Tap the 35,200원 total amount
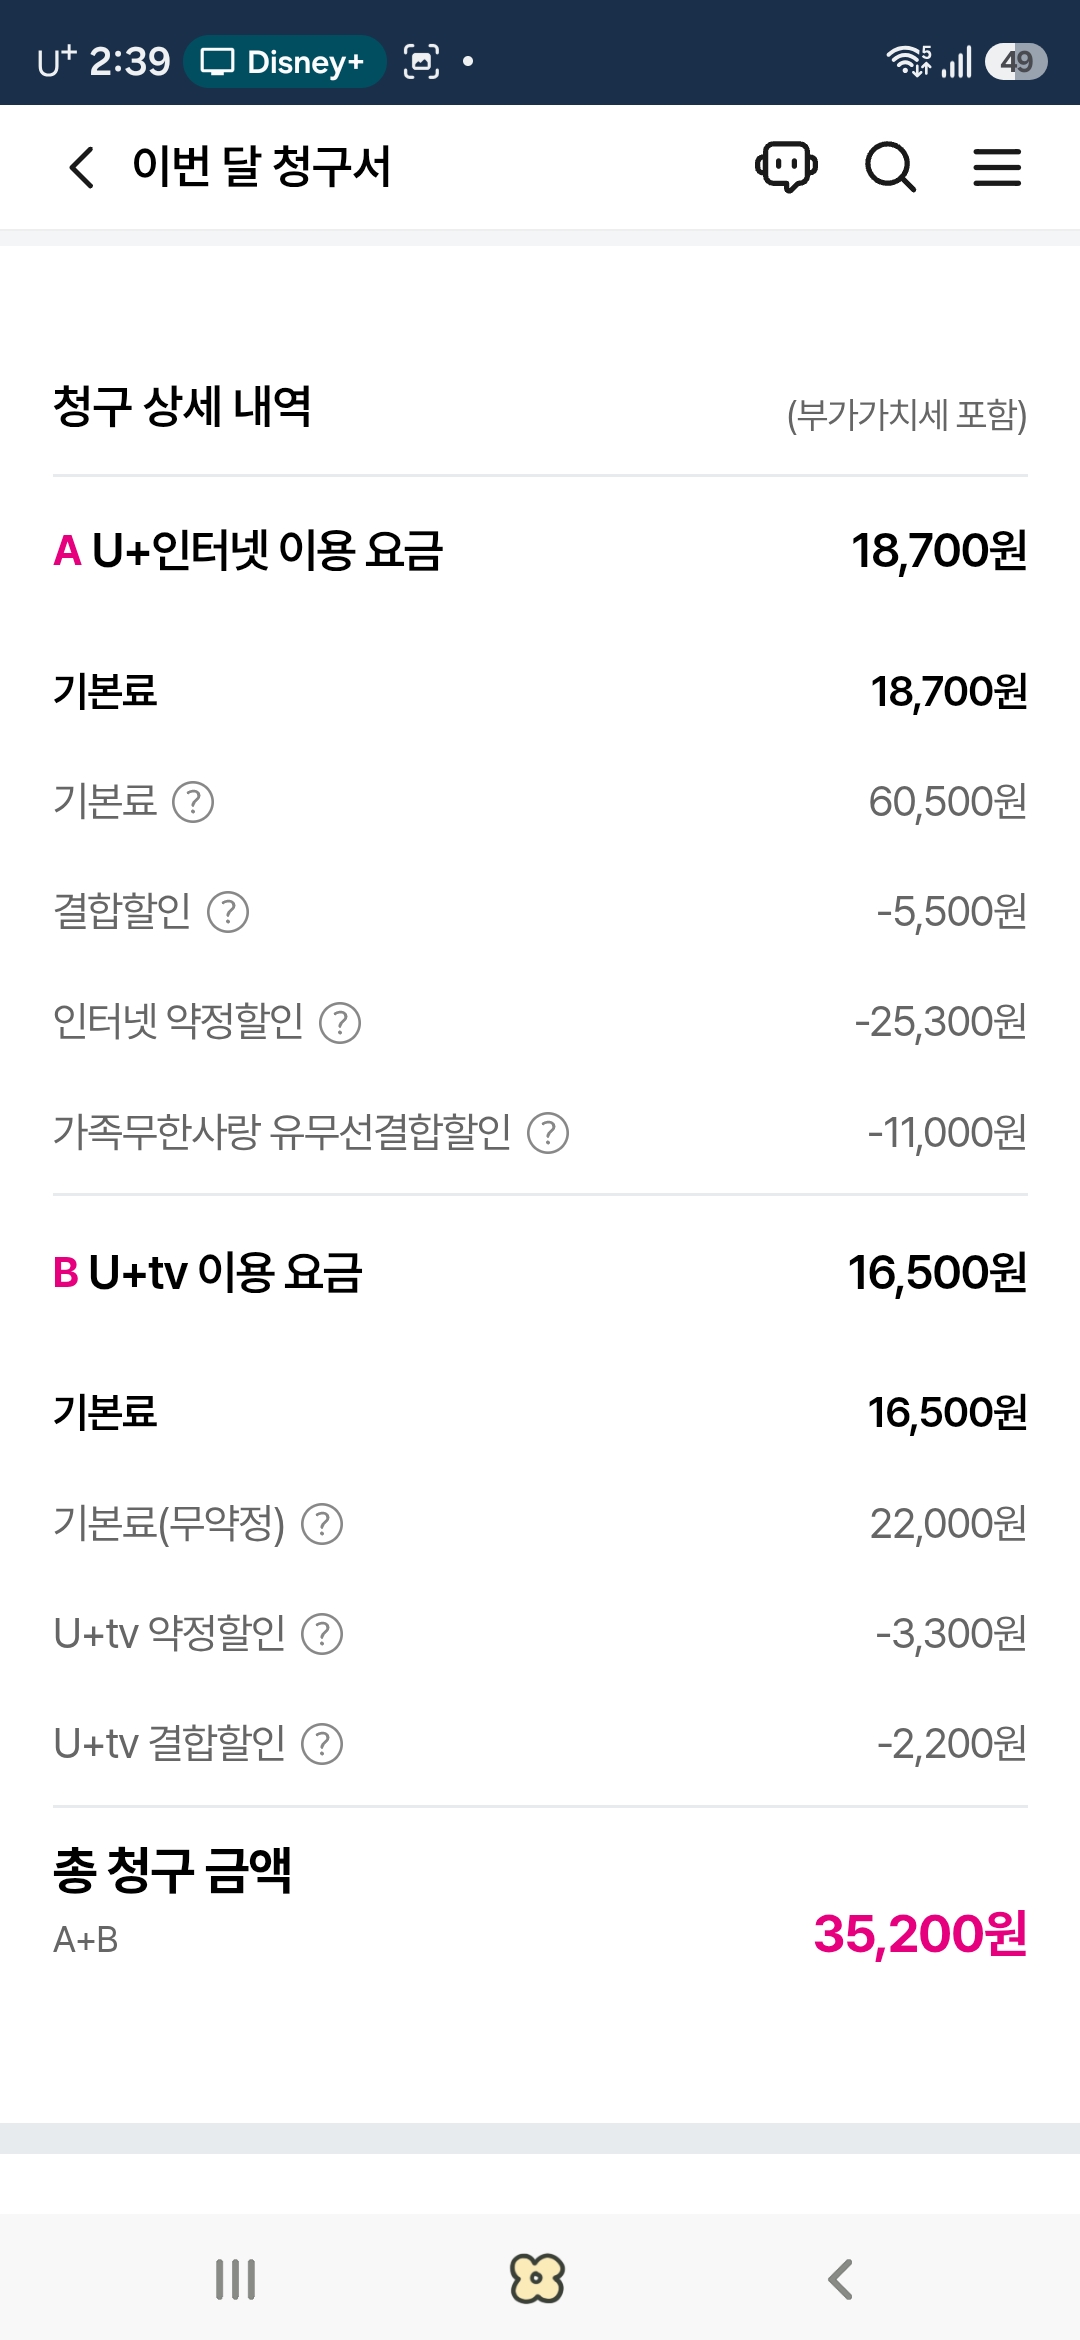 pyautogui.click(x=920, y=1933)
